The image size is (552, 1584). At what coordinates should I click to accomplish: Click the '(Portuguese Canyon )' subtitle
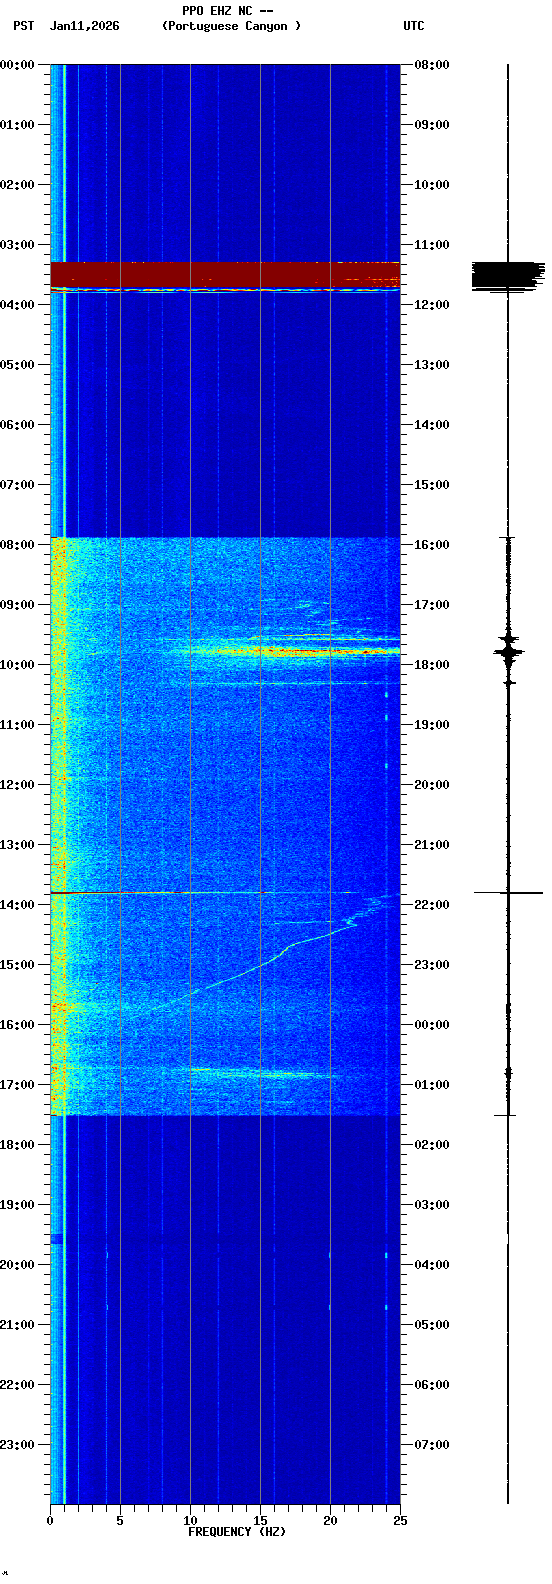[x=231, y=26]
